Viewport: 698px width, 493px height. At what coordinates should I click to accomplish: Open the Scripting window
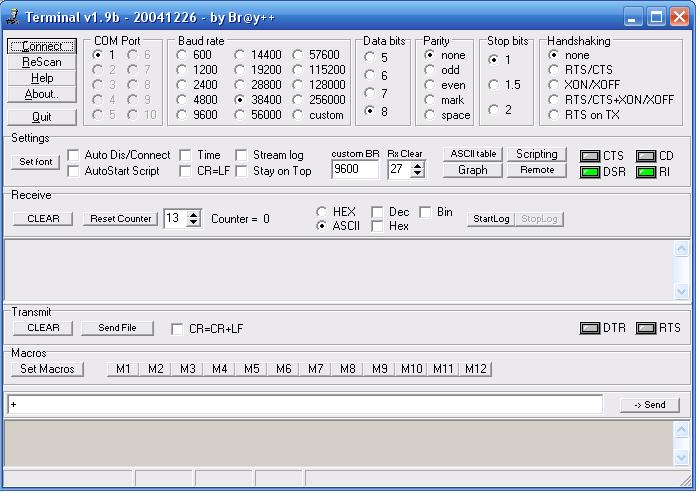[537, 154]
